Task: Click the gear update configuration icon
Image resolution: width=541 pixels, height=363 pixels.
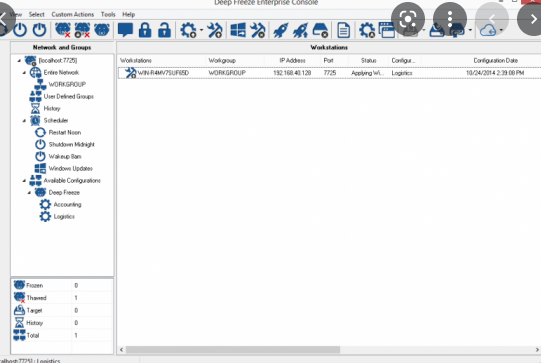Action: click(188, 30)
